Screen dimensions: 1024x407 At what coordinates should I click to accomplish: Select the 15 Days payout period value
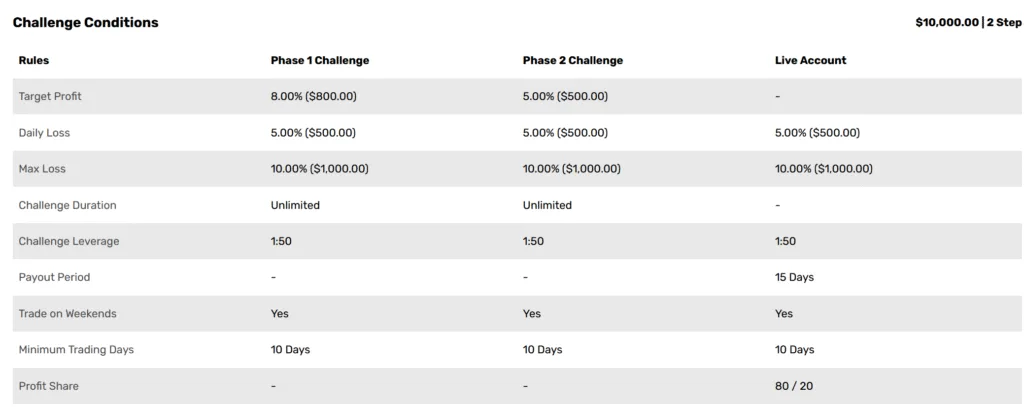(x=795, y=277)
